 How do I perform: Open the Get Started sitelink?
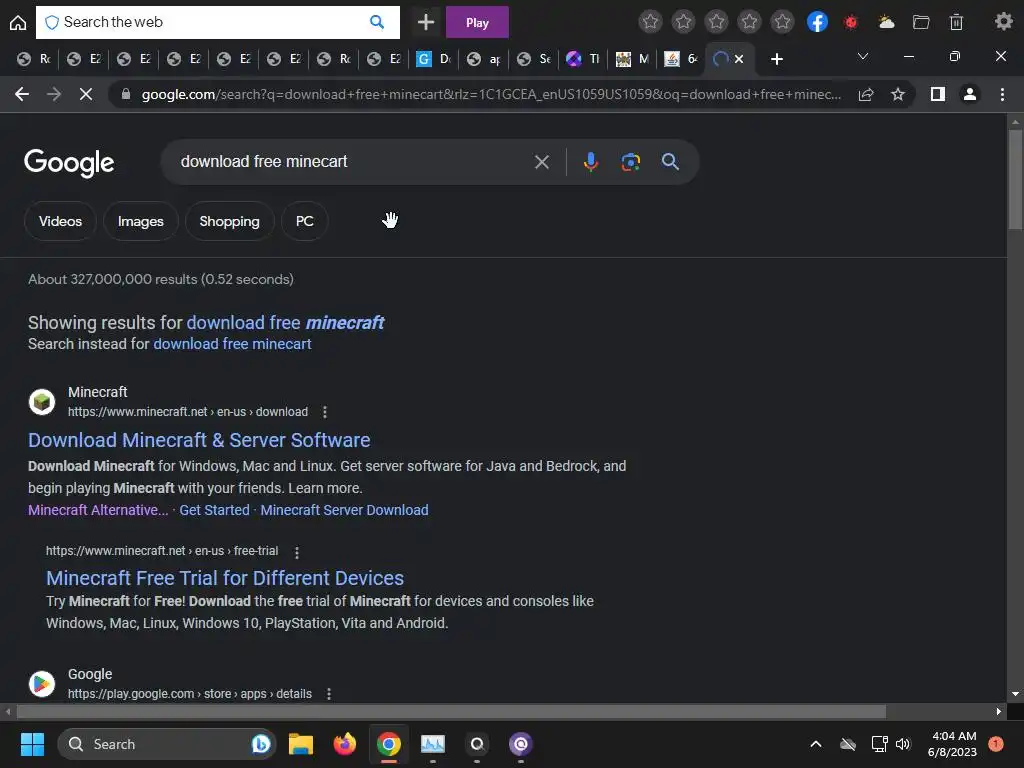[x=214, y=510]
